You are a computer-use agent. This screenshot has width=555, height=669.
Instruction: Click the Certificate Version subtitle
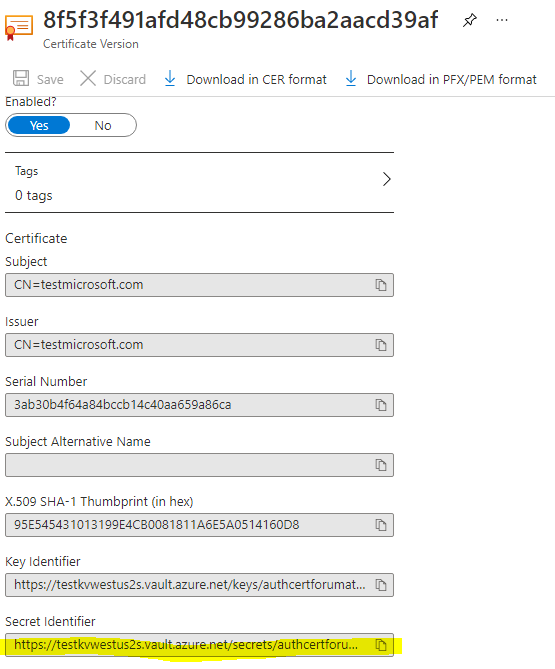coord(91,44)
